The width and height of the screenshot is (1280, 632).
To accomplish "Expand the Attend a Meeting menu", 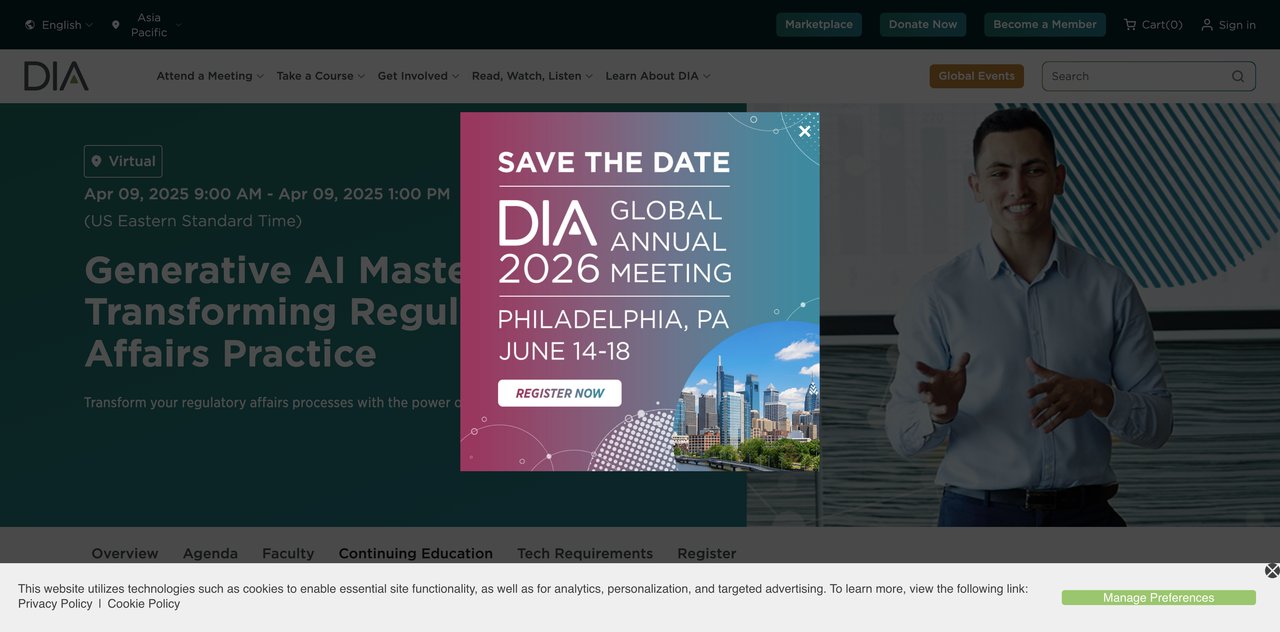I will tap(210, 76).
